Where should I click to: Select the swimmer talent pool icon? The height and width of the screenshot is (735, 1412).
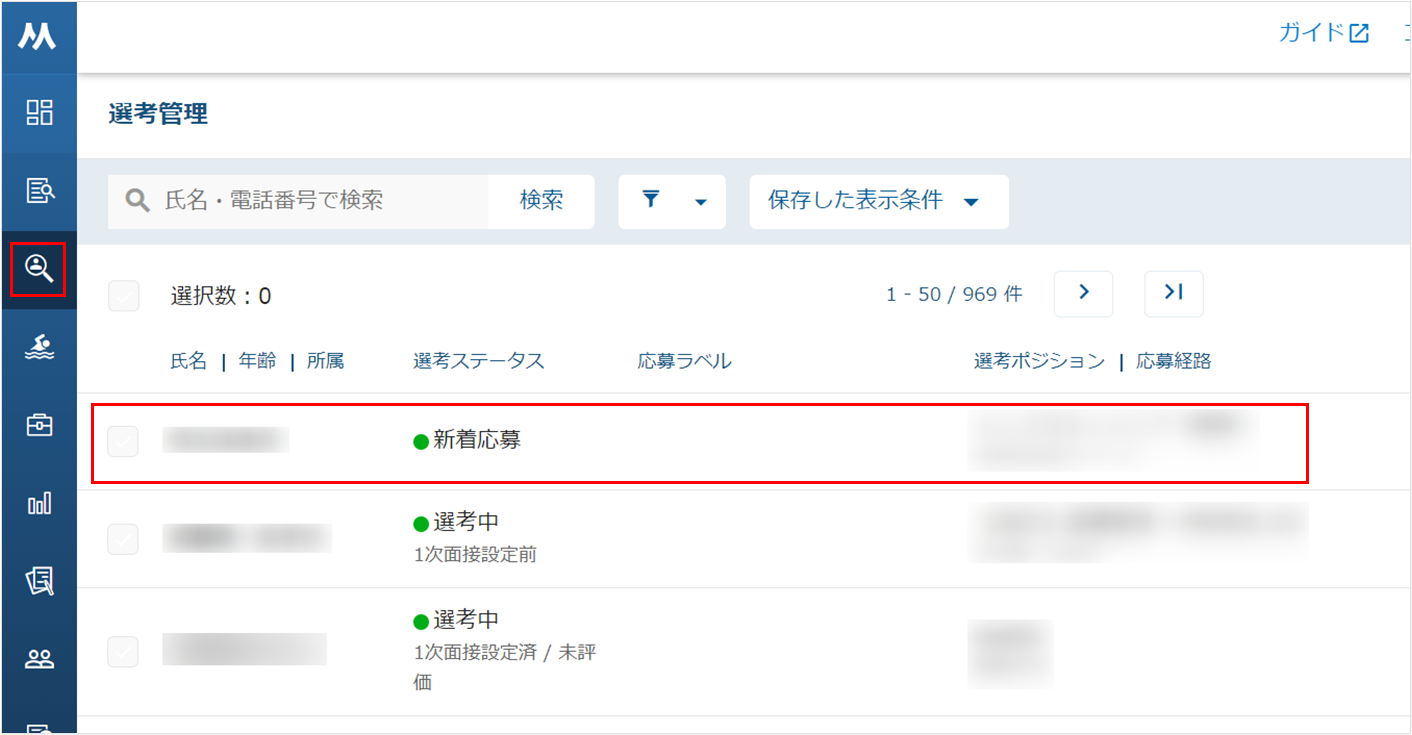(39, 347)
